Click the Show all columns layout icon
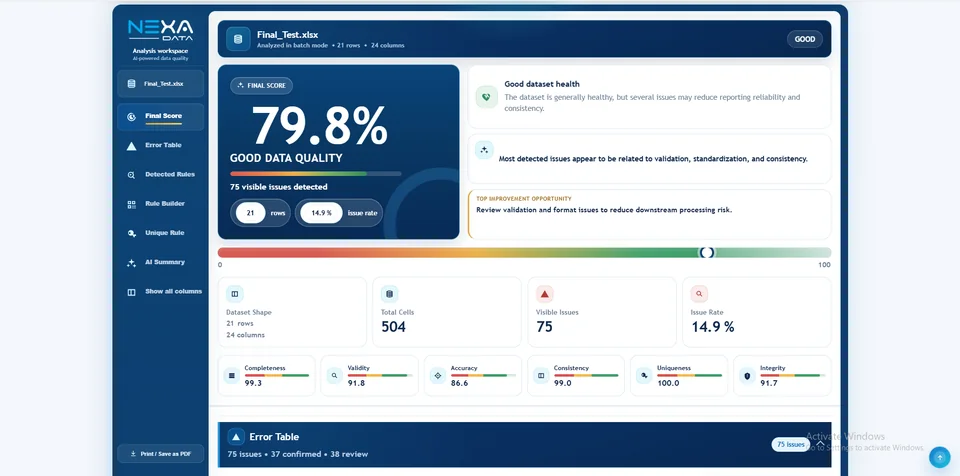960x476 pixels. coord(131,292)
